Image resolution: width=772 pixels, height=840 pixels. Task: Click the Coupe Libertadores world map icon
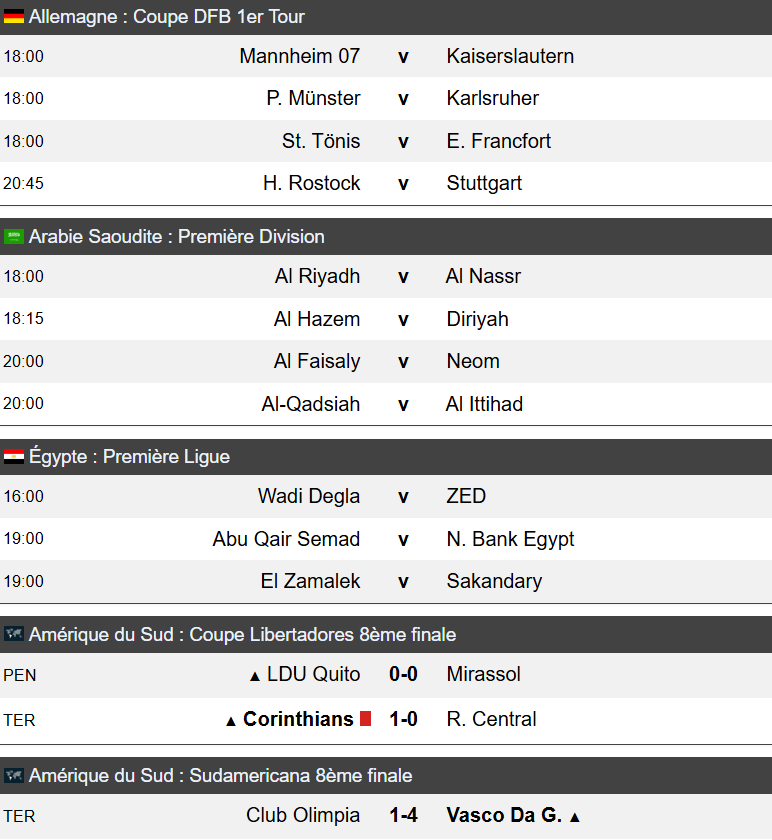pos(13,634)
